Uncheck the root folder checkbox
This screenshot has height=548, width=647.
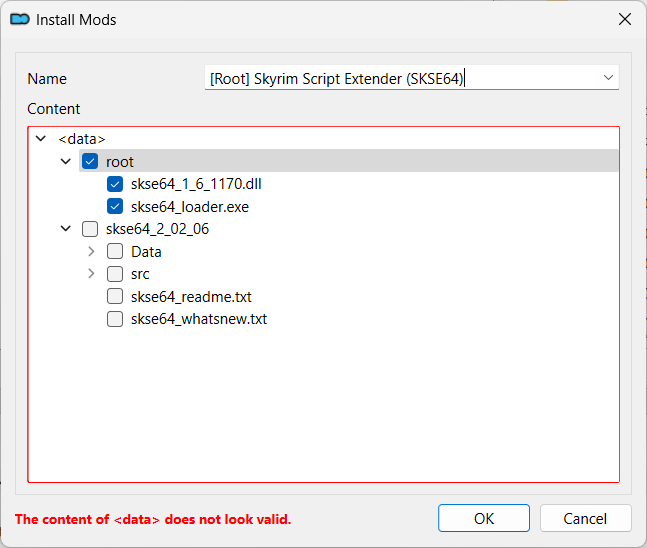(90, 162)
